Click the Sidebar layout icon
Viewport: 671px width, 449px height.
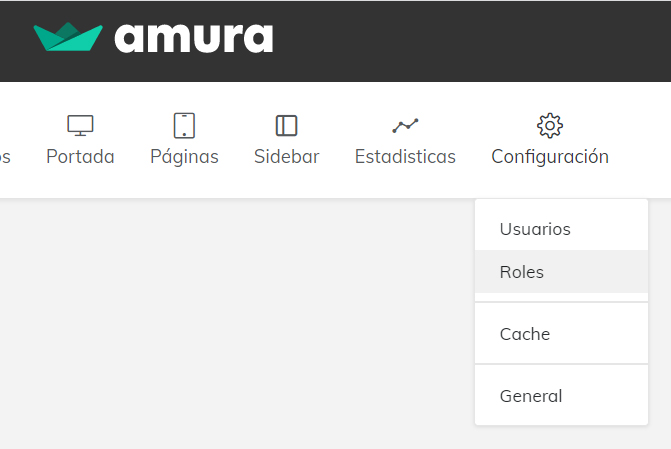[x=286, y=125]
